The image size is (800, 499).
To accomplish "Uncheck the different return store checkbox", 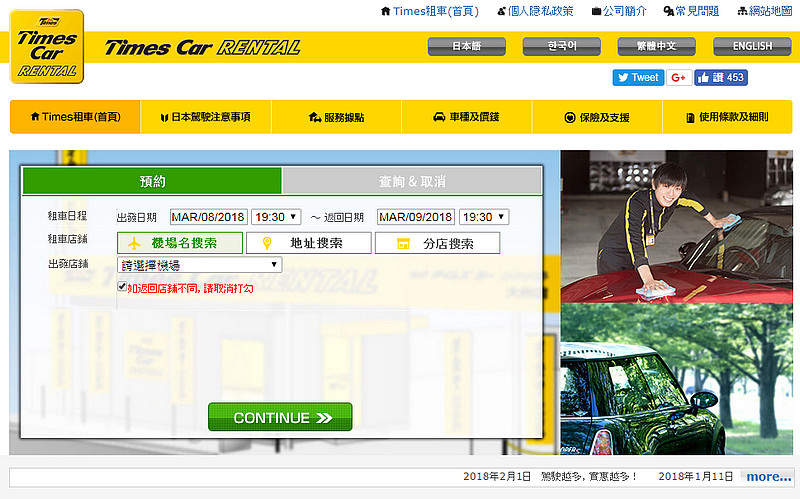I will 122,287.
